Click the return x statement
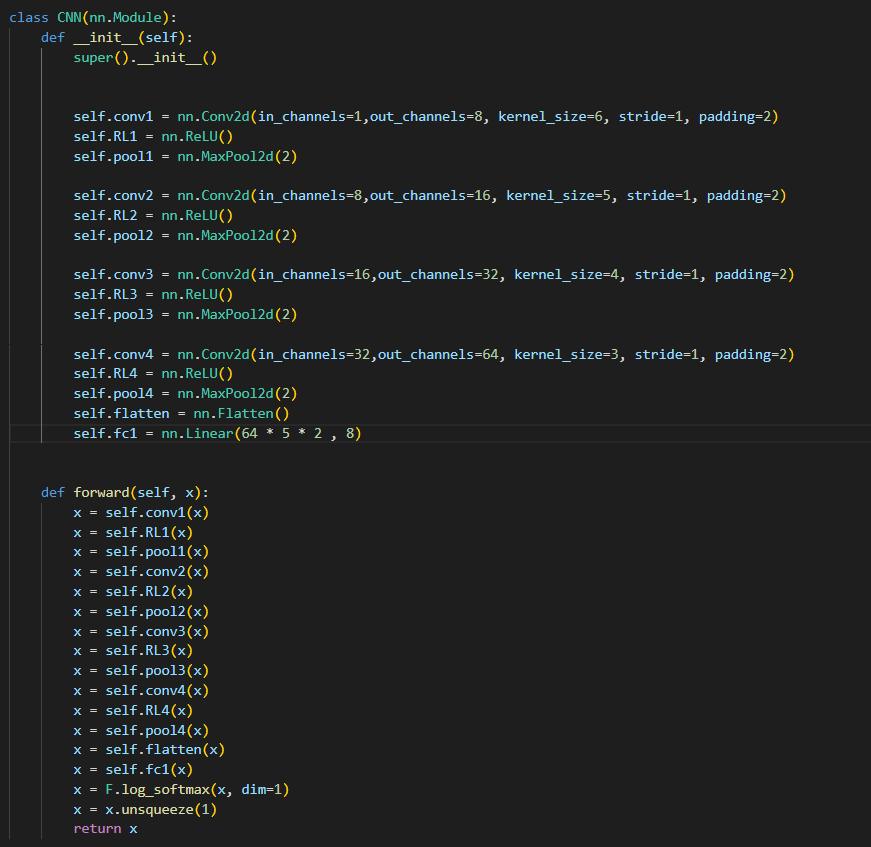 (105, 829)
